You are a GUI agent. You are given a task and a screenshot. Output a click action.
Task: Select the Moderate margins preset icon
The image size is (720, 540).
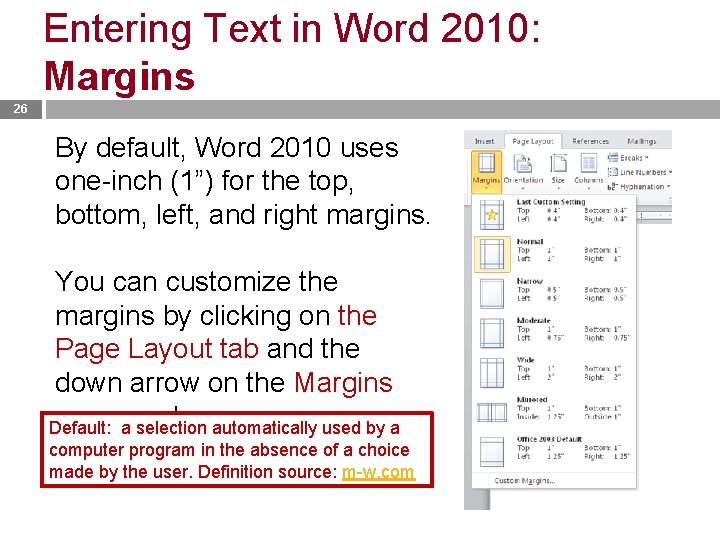click(x=492, y=333)
